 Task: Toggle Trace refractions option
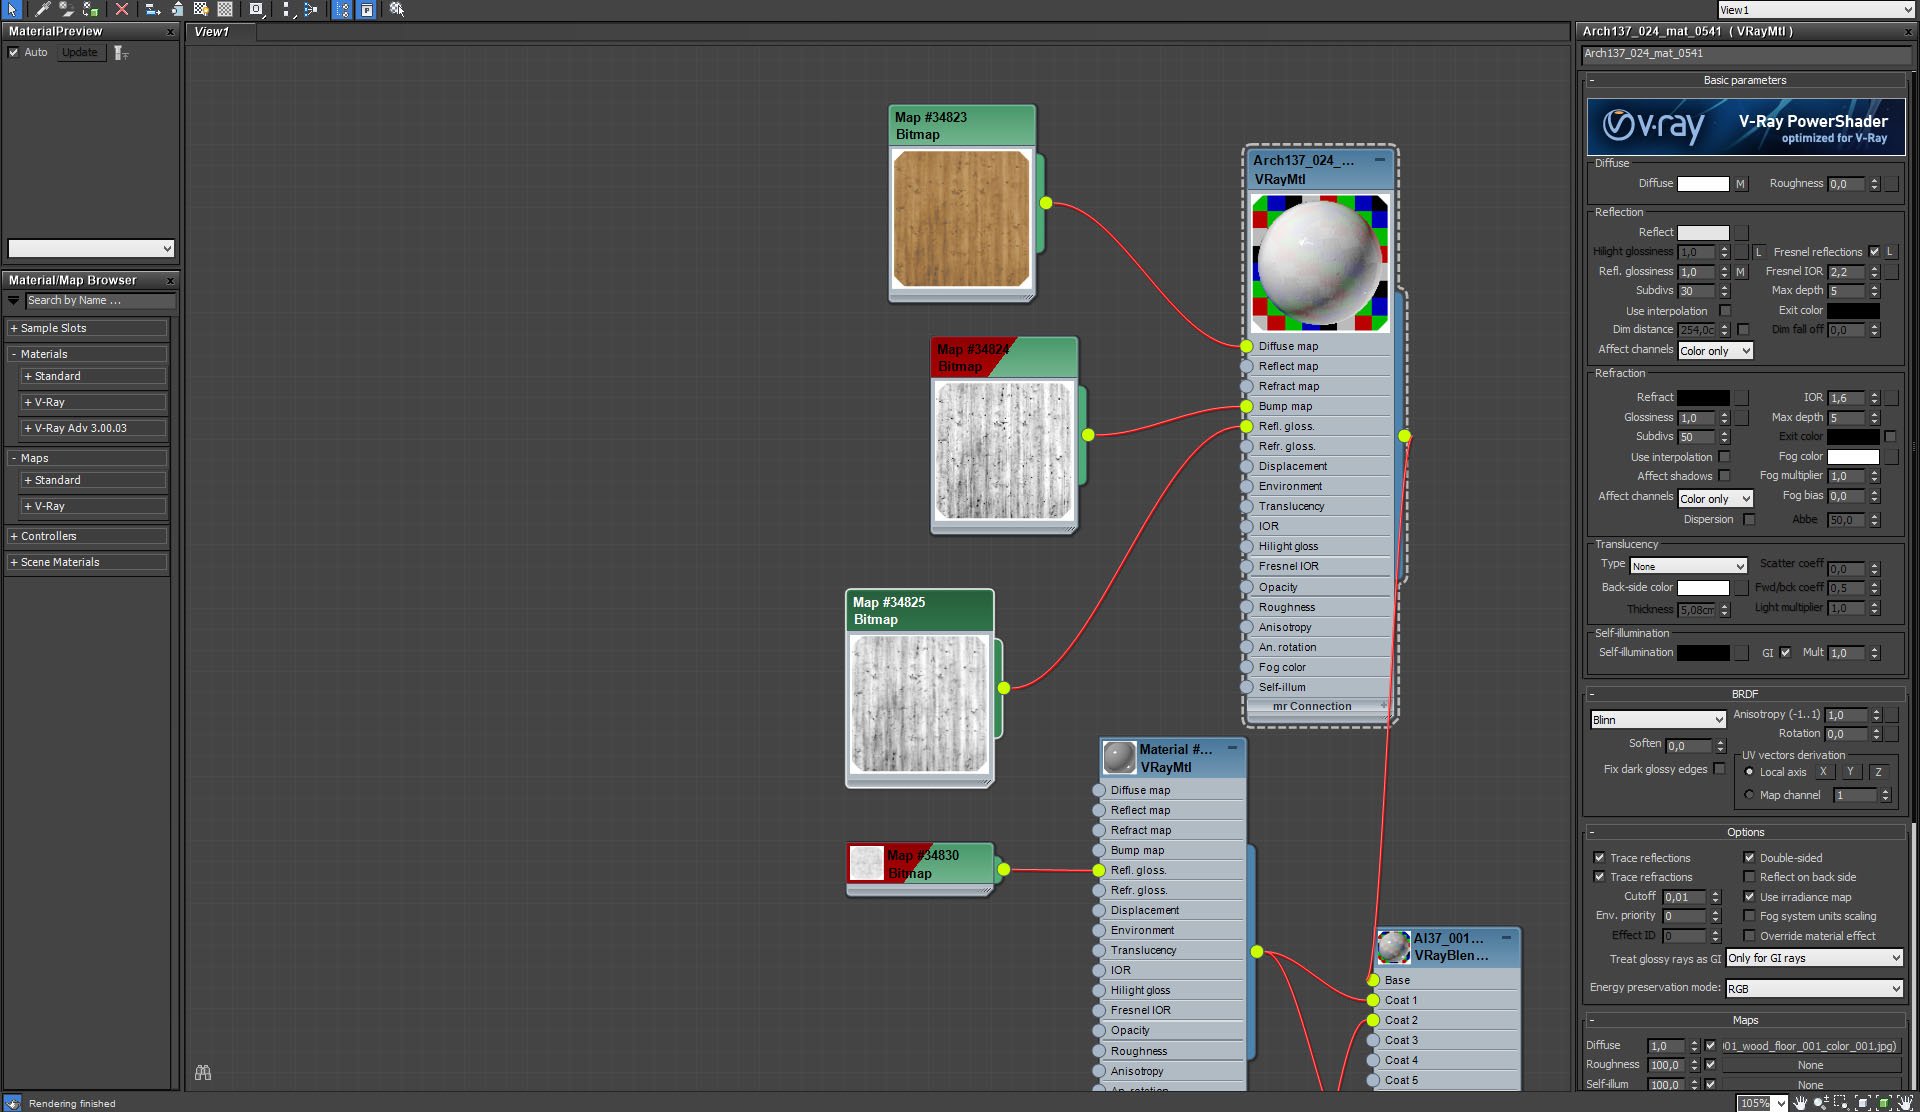click(x=1599, y=877)
